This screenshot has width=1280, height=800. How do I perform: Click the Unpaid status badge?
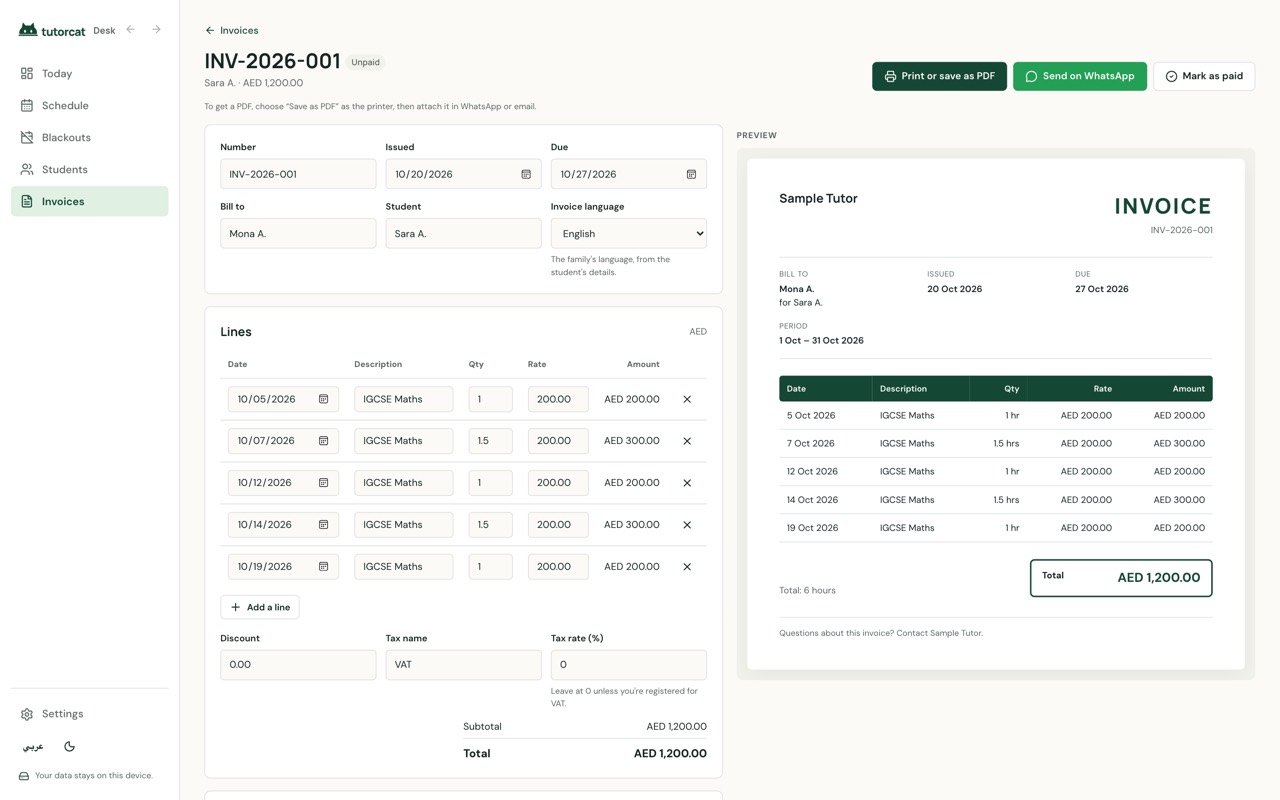click(365, 62)
